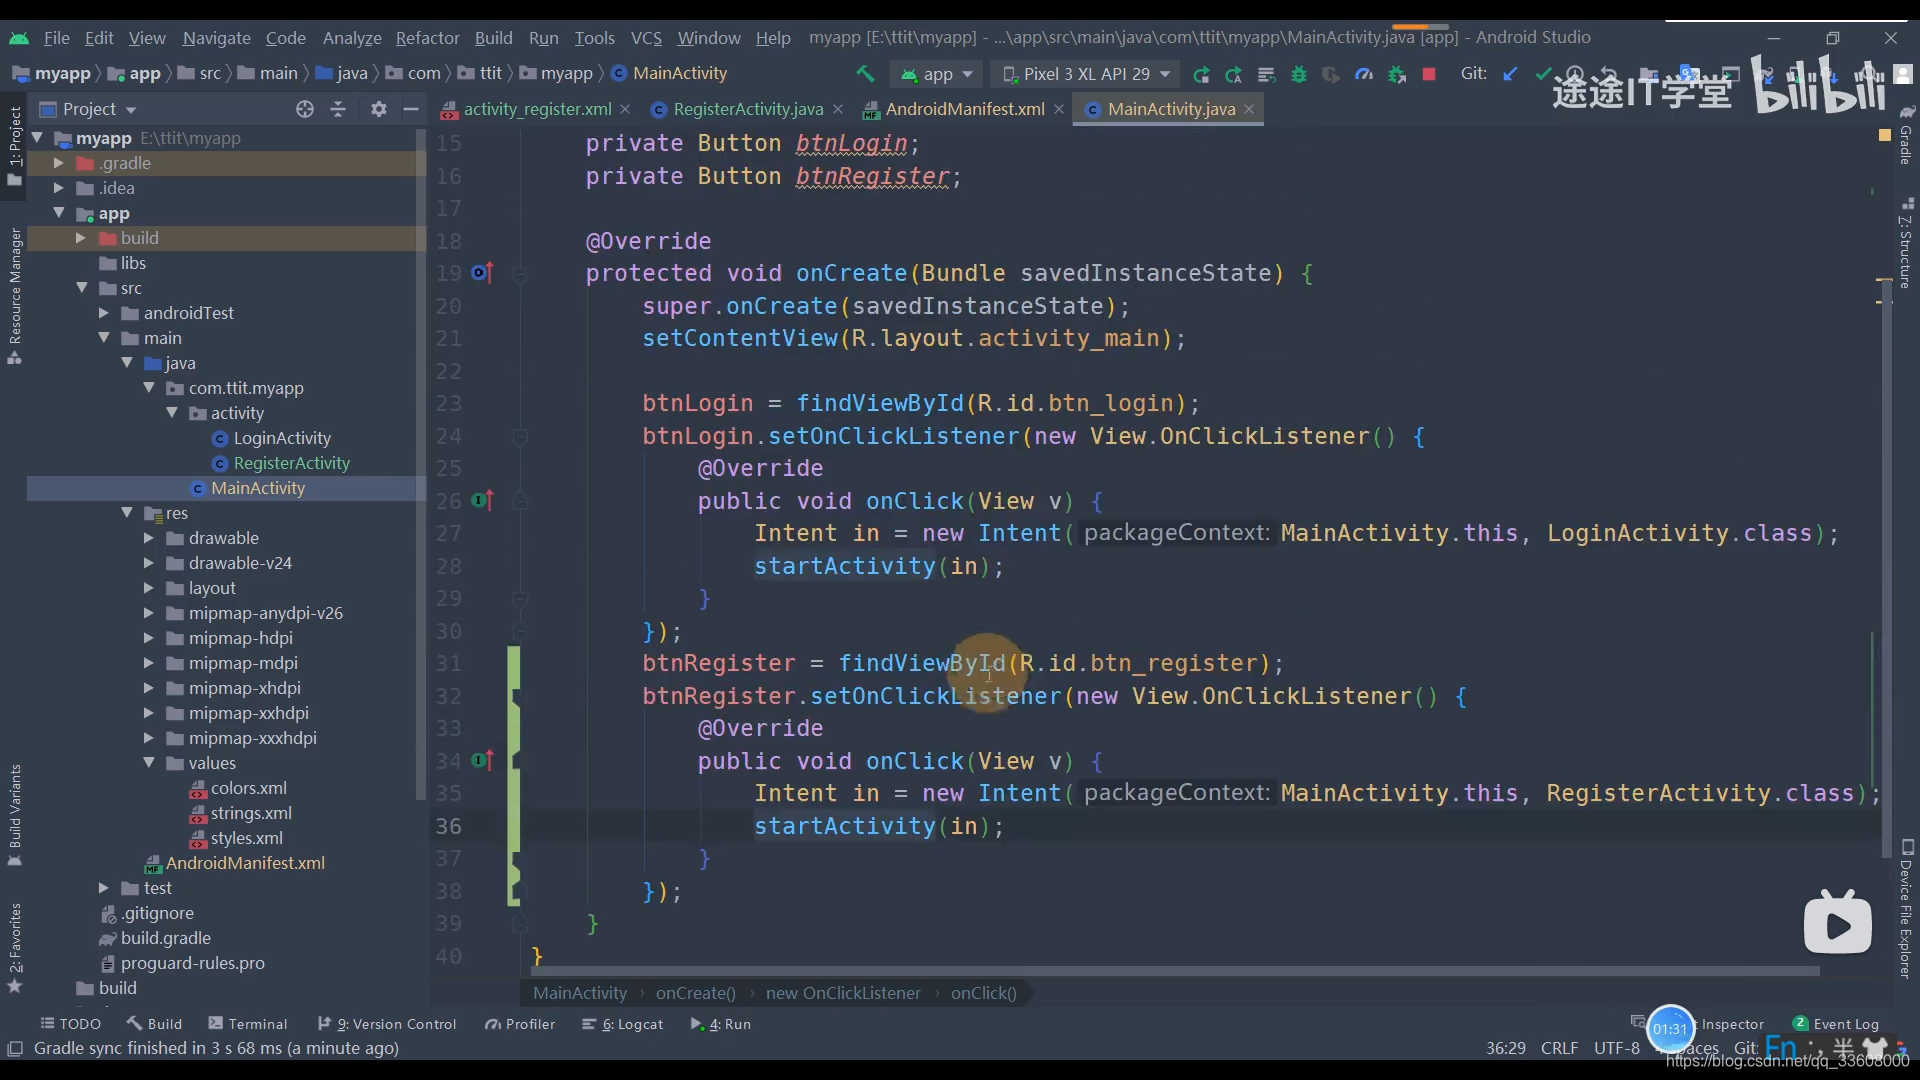The height and width of the screenshot is (1080, 1920).
Task: Open the Device File Explorer side panel
Action: coord(1906,908)
